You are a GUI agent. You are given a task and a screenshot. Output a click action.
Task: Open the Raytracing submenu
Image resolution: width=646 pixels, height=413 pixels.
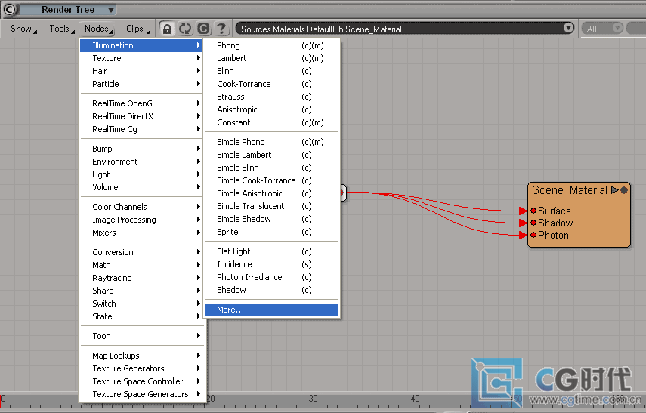click(x=143, y=278)
